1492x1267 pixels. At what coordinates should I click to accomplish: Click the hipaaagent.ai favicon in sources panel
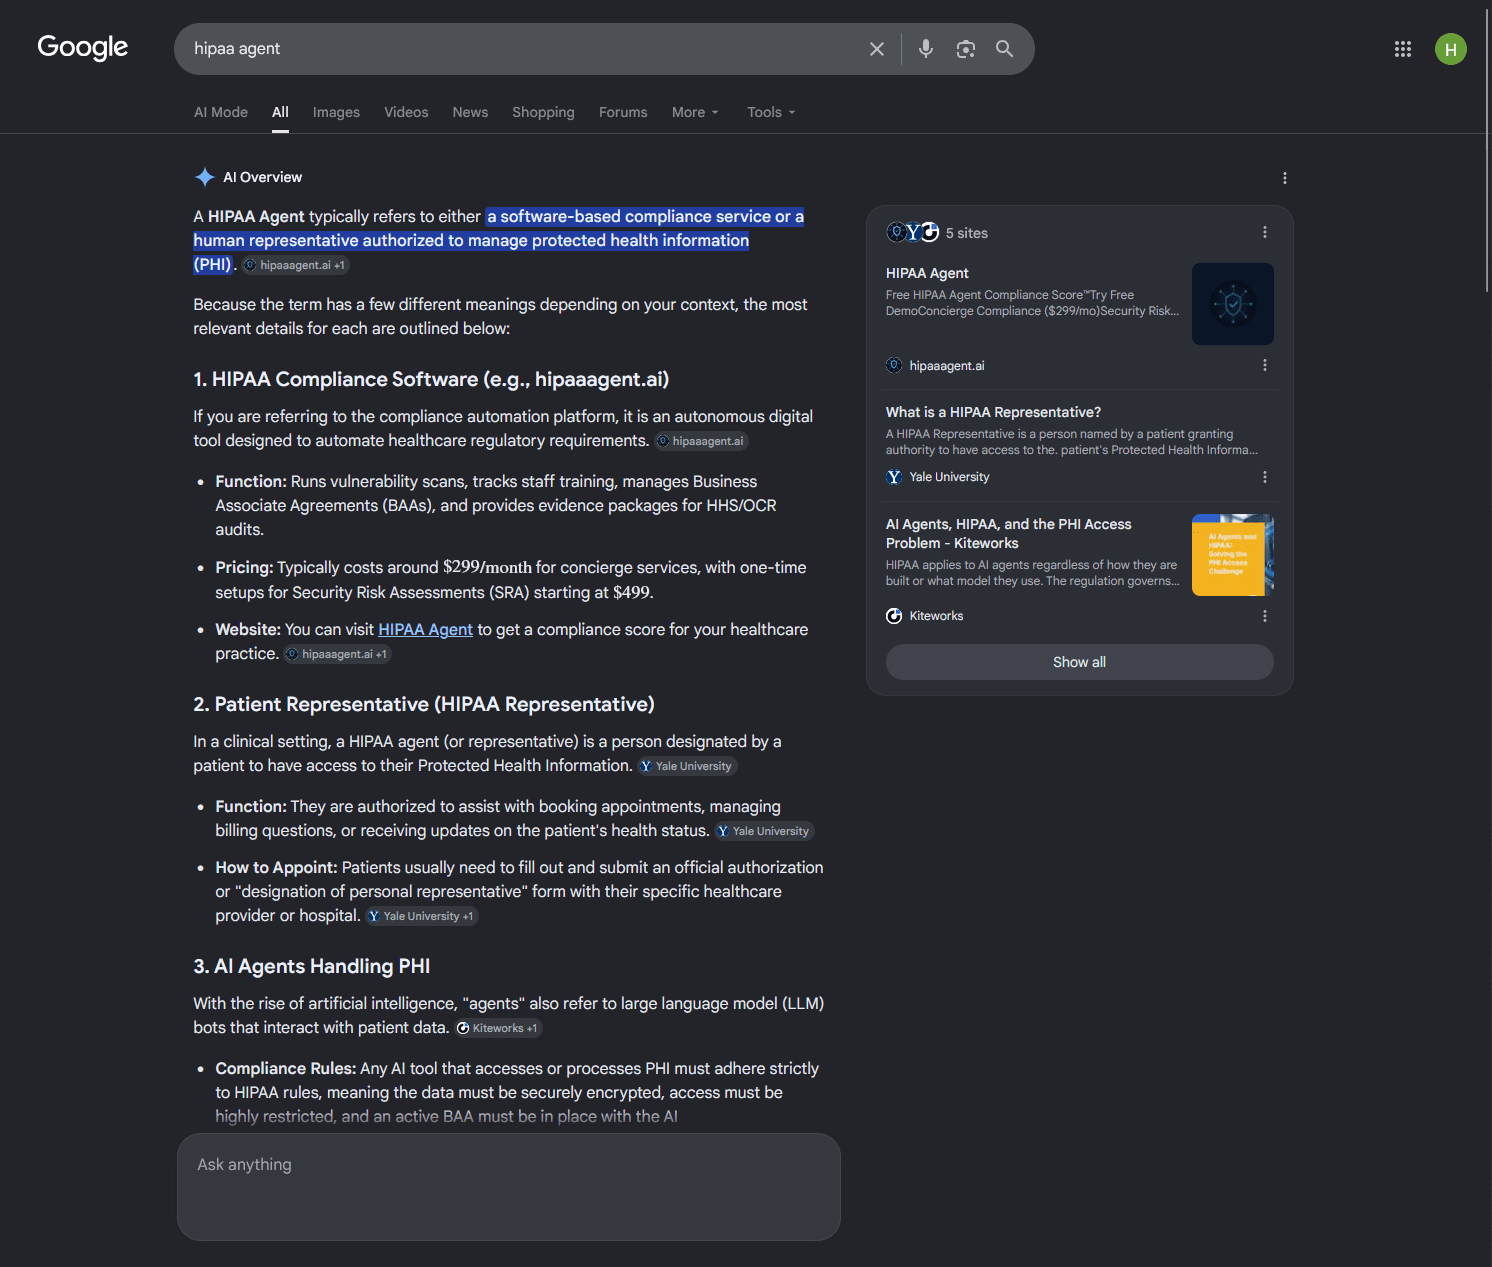tap(894, 365)
